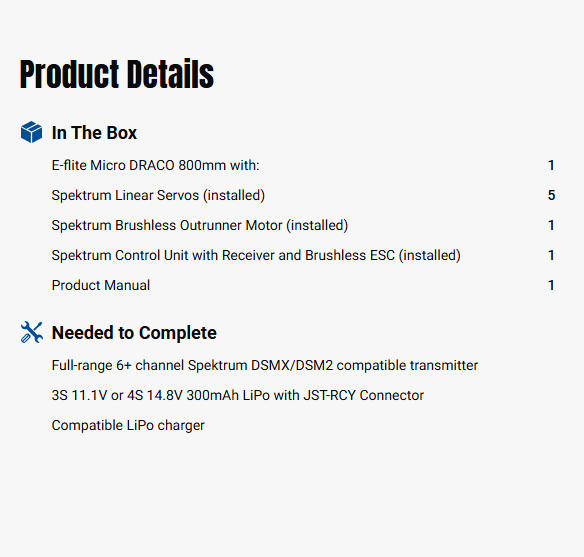Click the E-flite Micro DRACO 800mm item
584x557 pixels.
pyautogui.click(x=155, y=165)
